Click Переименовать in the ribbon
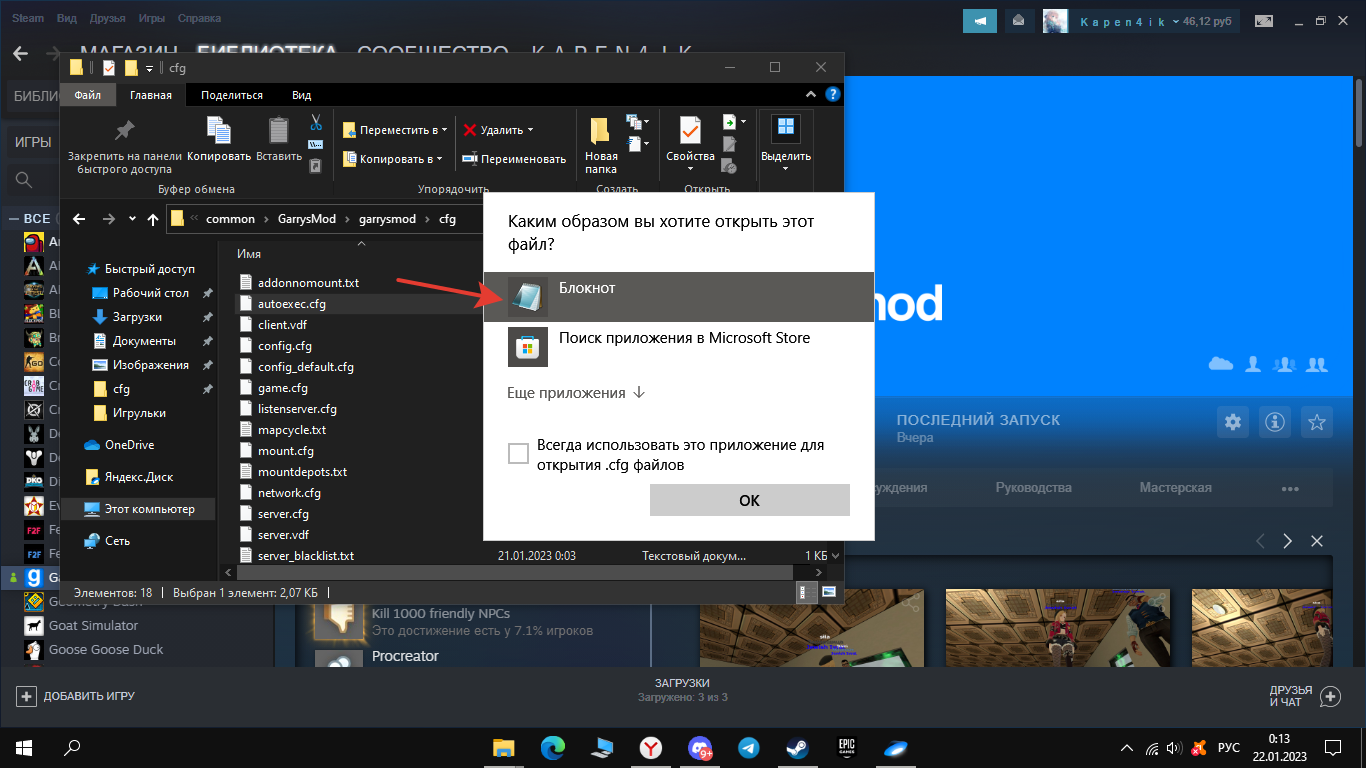 coord(514,158)
